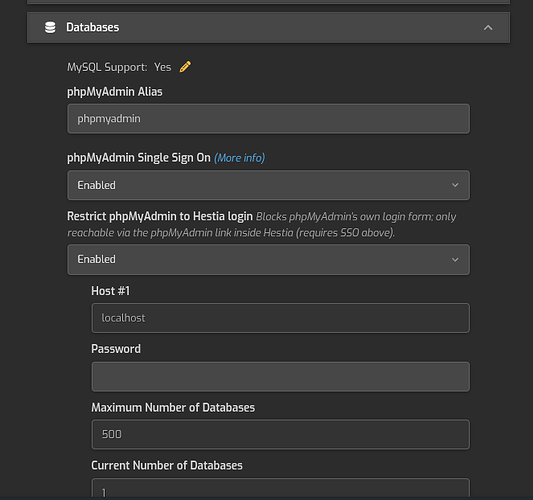The height and width of the screenshot is (500, 533).
Task: Edit MySQL Support with pencil icon
Action: pos(185,67)
